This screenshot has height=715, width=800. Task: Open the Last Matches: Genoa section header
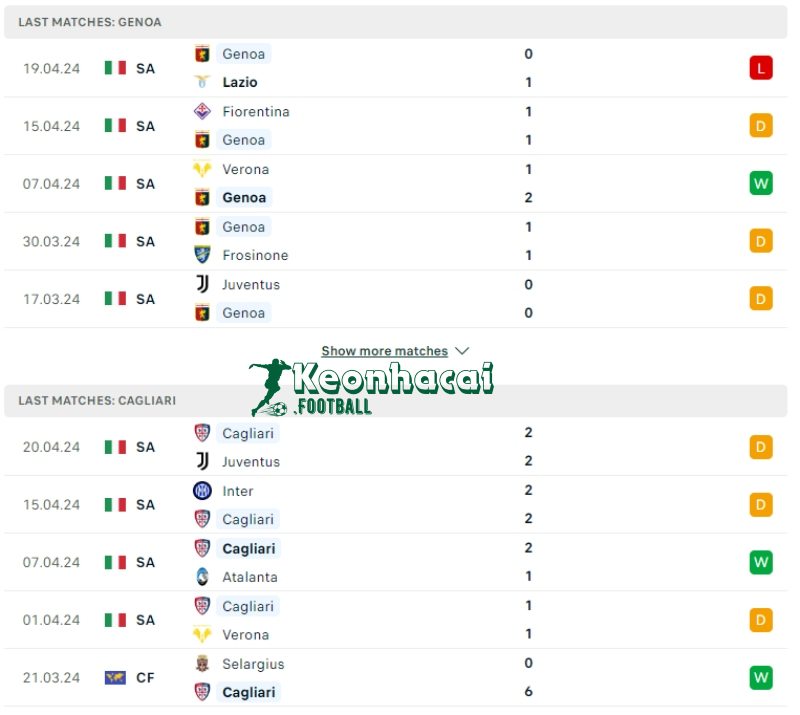click(x=90, y=22)
